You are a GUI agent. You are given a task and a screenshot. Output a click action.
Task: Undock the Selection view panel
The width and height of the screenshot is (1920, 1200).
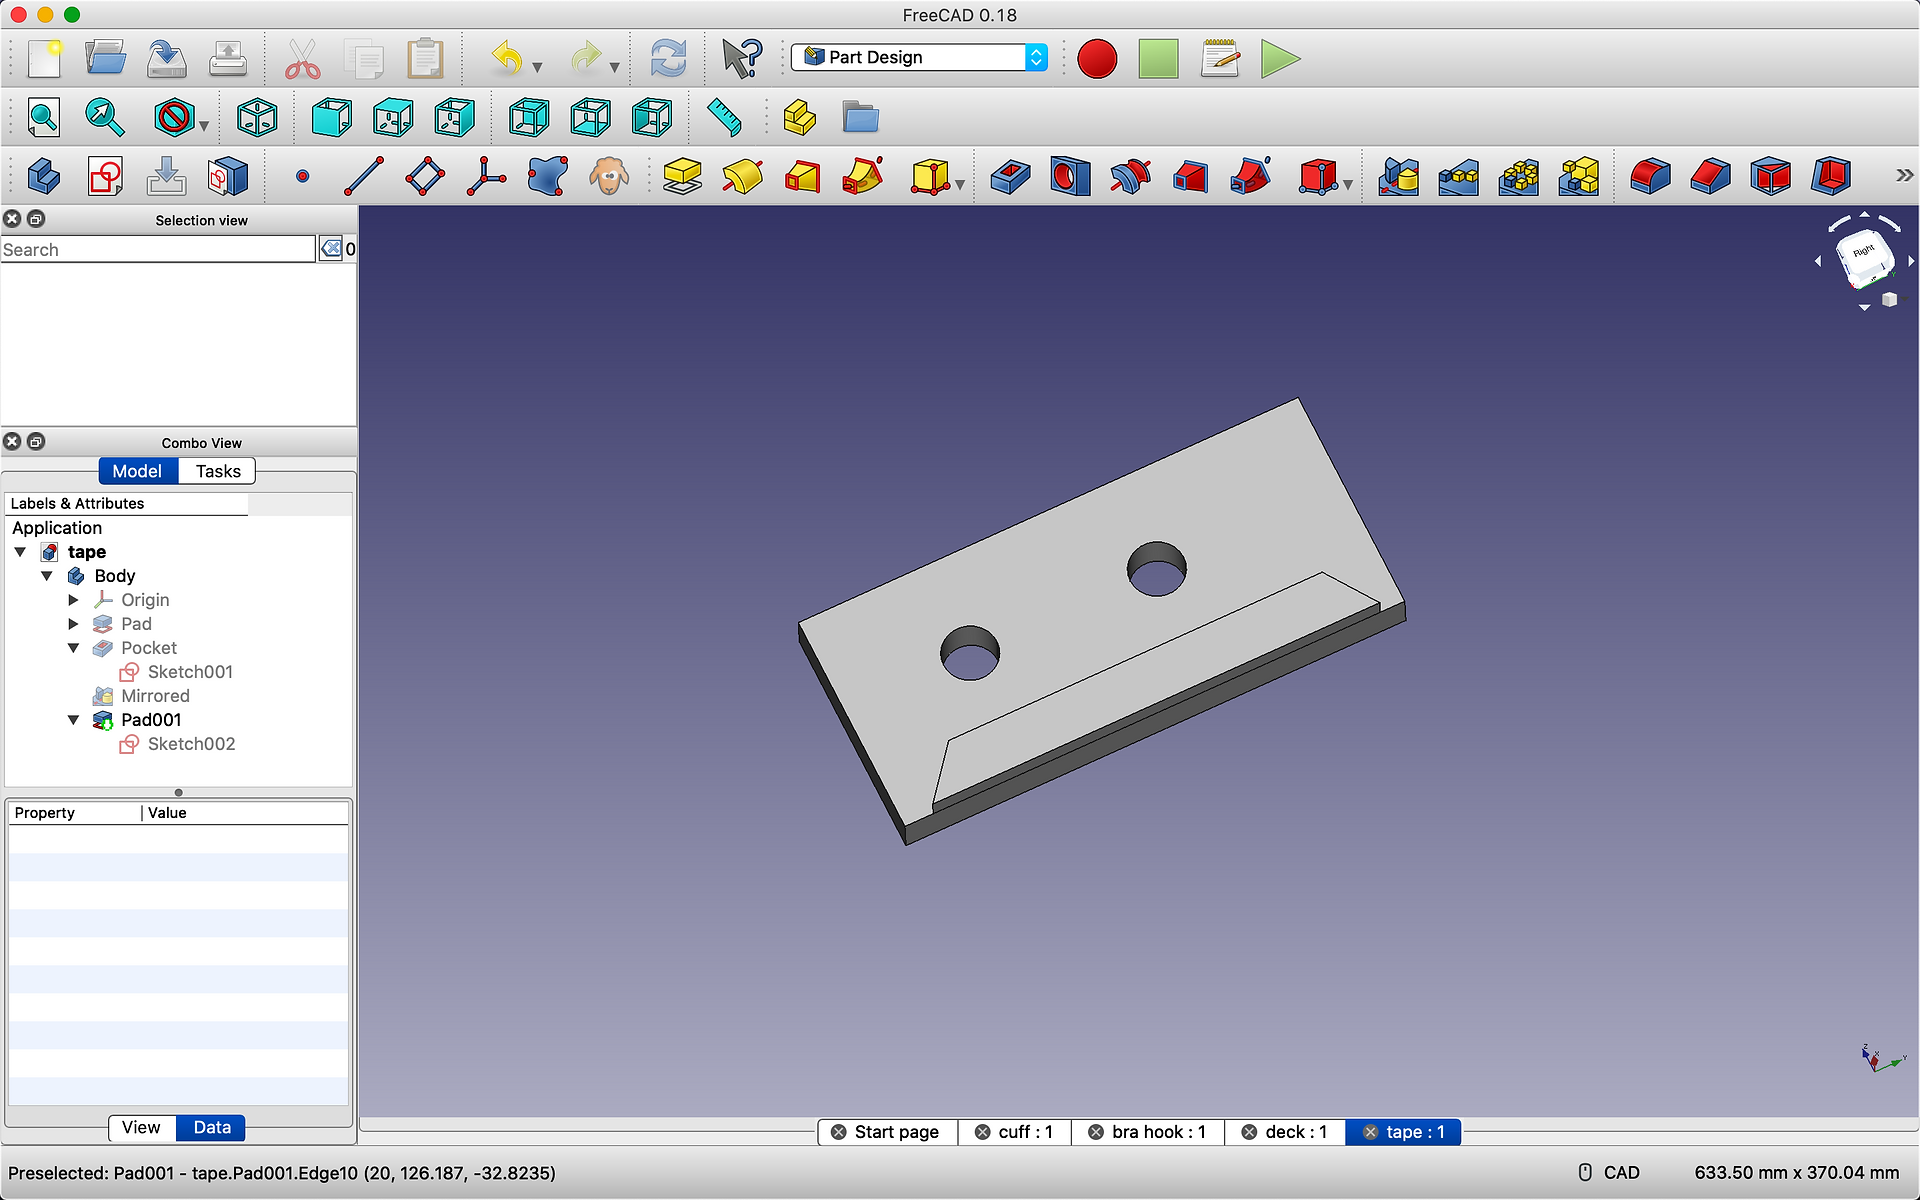click(x=36, y=218)
